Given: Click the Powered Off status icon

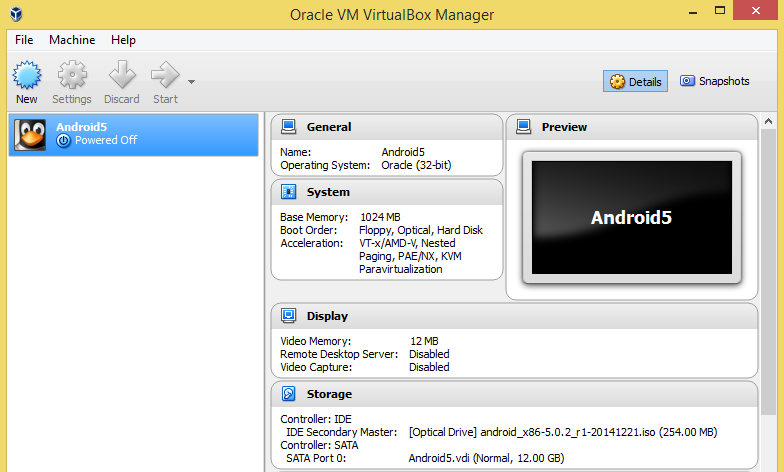Looking at the screenshot, I should [64, 140].
